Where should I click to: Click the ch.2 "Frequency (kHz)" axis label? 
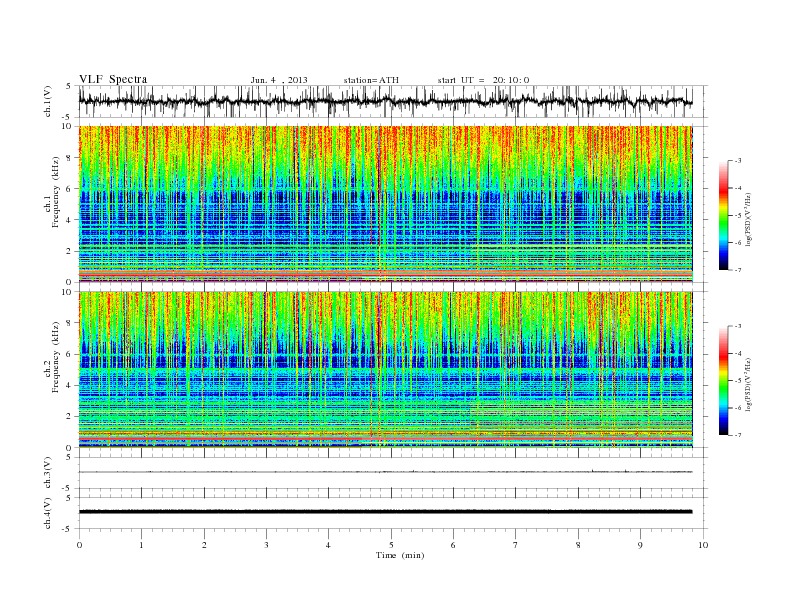coord(56,357)
